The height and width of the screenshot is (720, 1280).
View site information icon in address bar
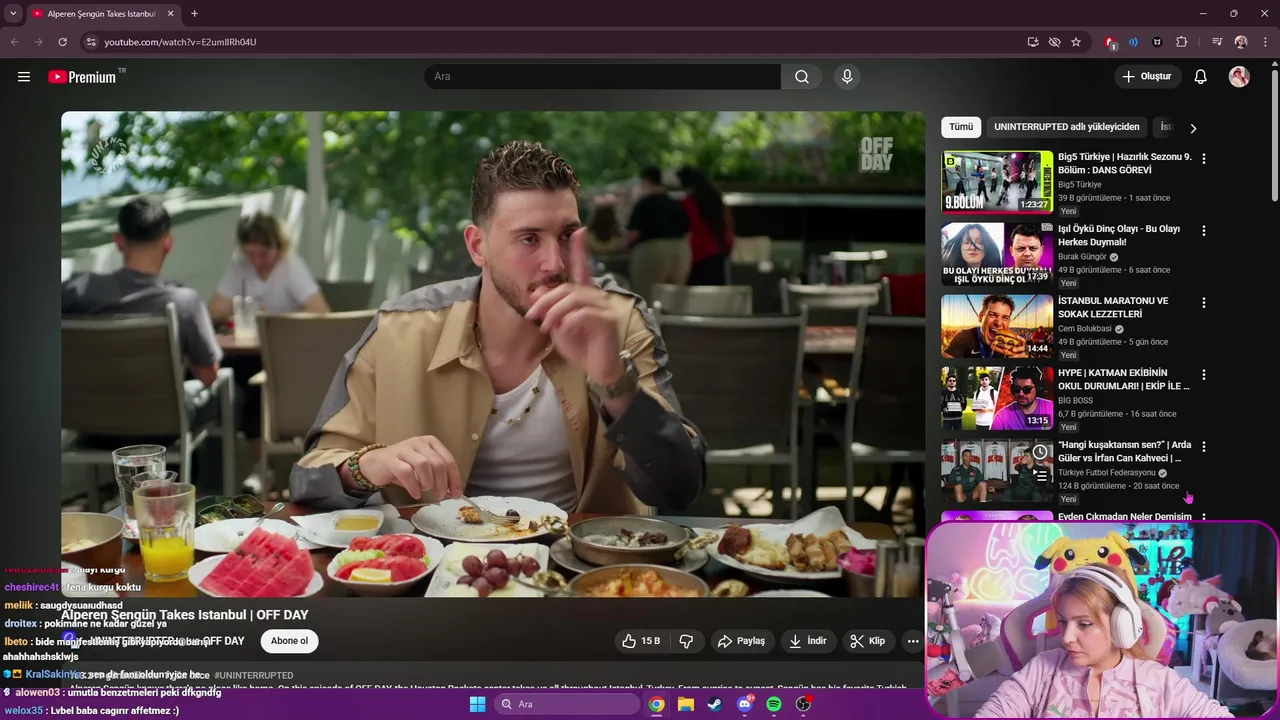point(90,42)
